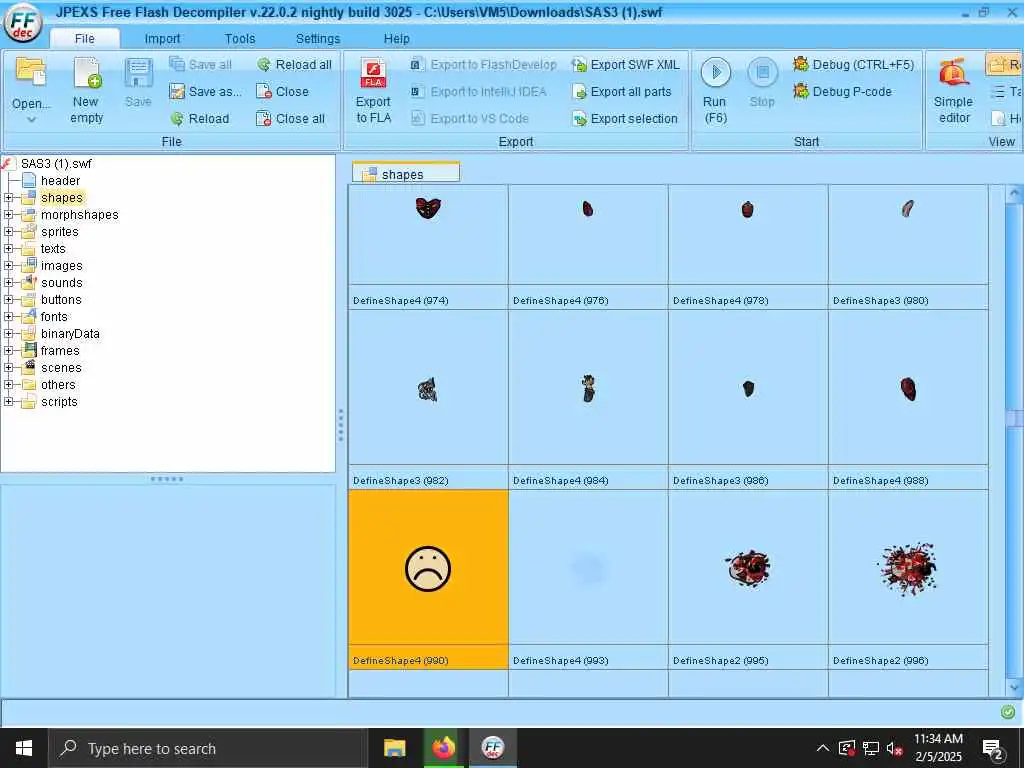The height and width of the screenshot is (768, 1024).
Task: Start Debug (CTRL+F5)
Action: tap(853, 65)
